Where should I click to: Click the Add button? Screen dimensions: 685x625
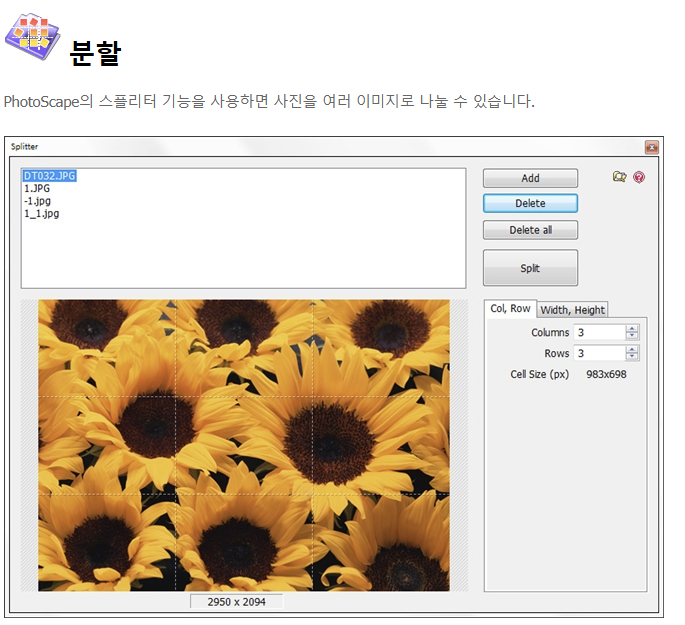coord(530,178)
